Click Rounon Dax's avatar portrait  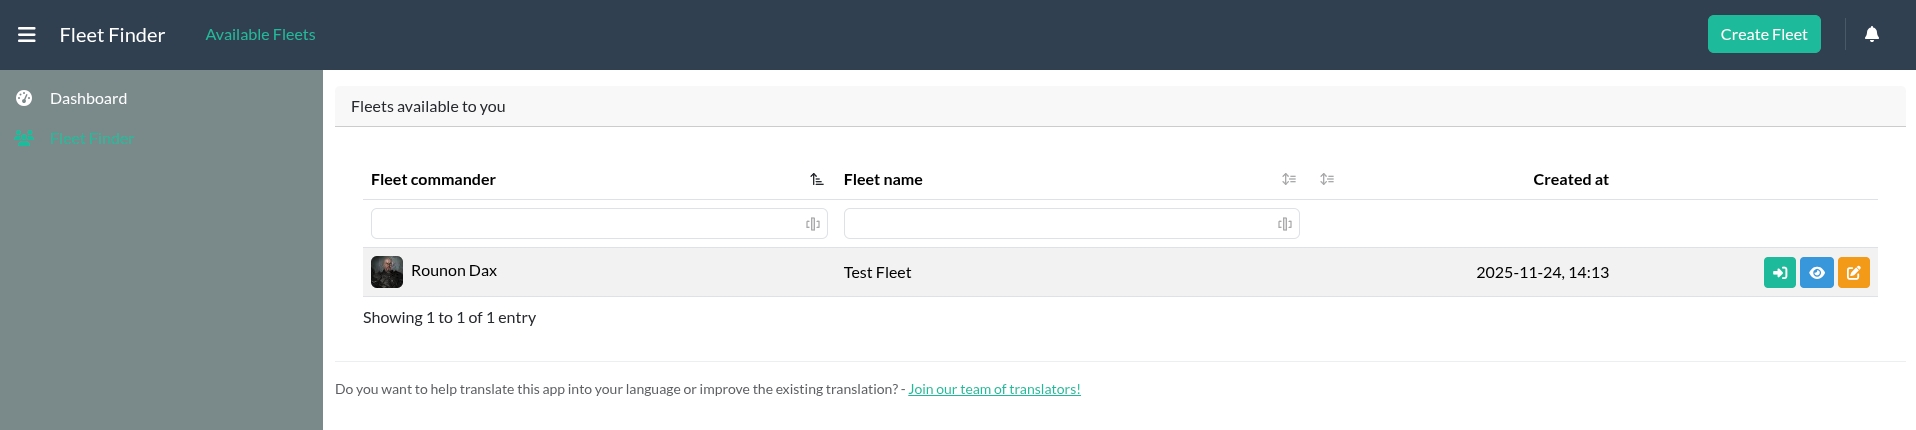(387, 272)
